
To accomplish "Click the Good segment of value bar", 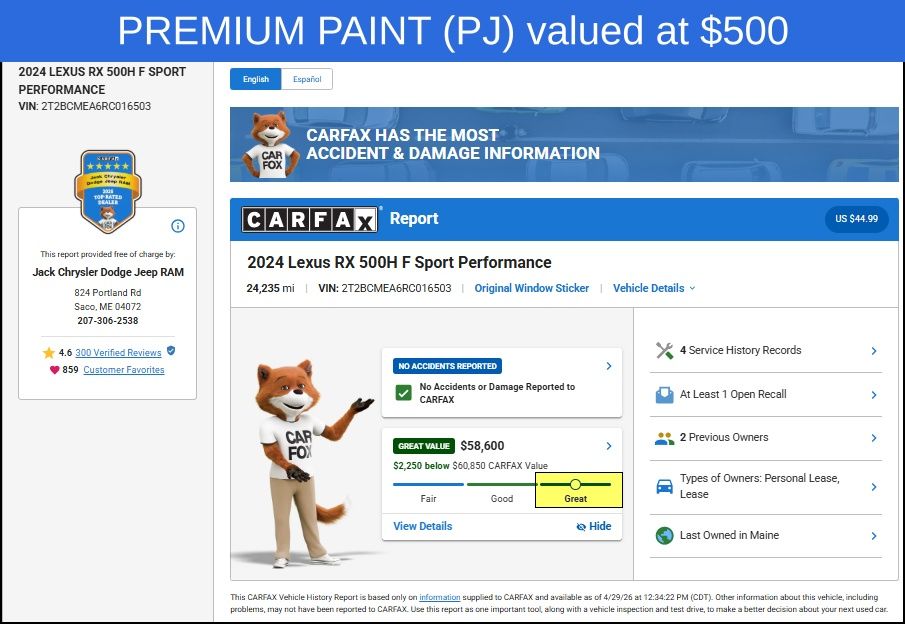I will tap(501, 485).
